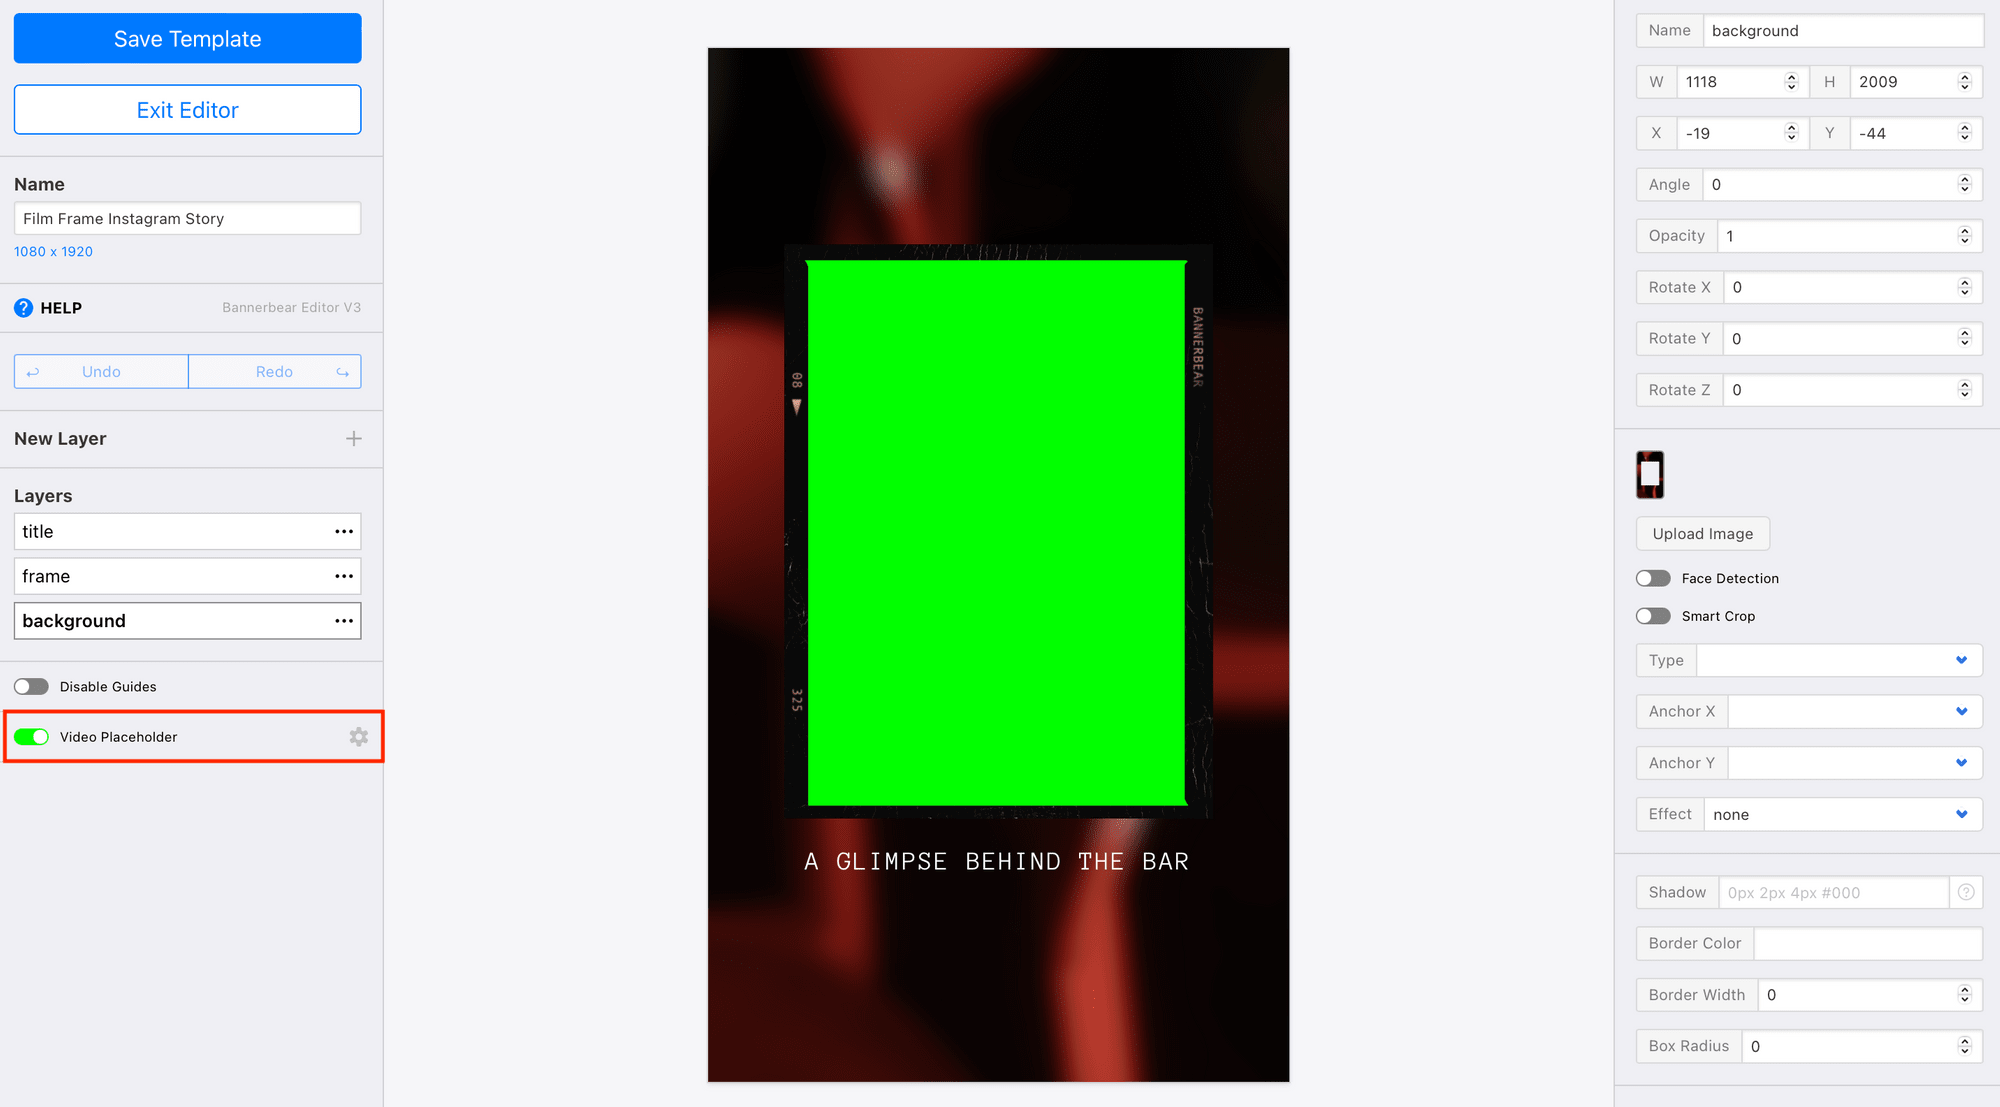Click the Add New Layer plus button
2000x1107 pixels.
click(350, 438)
